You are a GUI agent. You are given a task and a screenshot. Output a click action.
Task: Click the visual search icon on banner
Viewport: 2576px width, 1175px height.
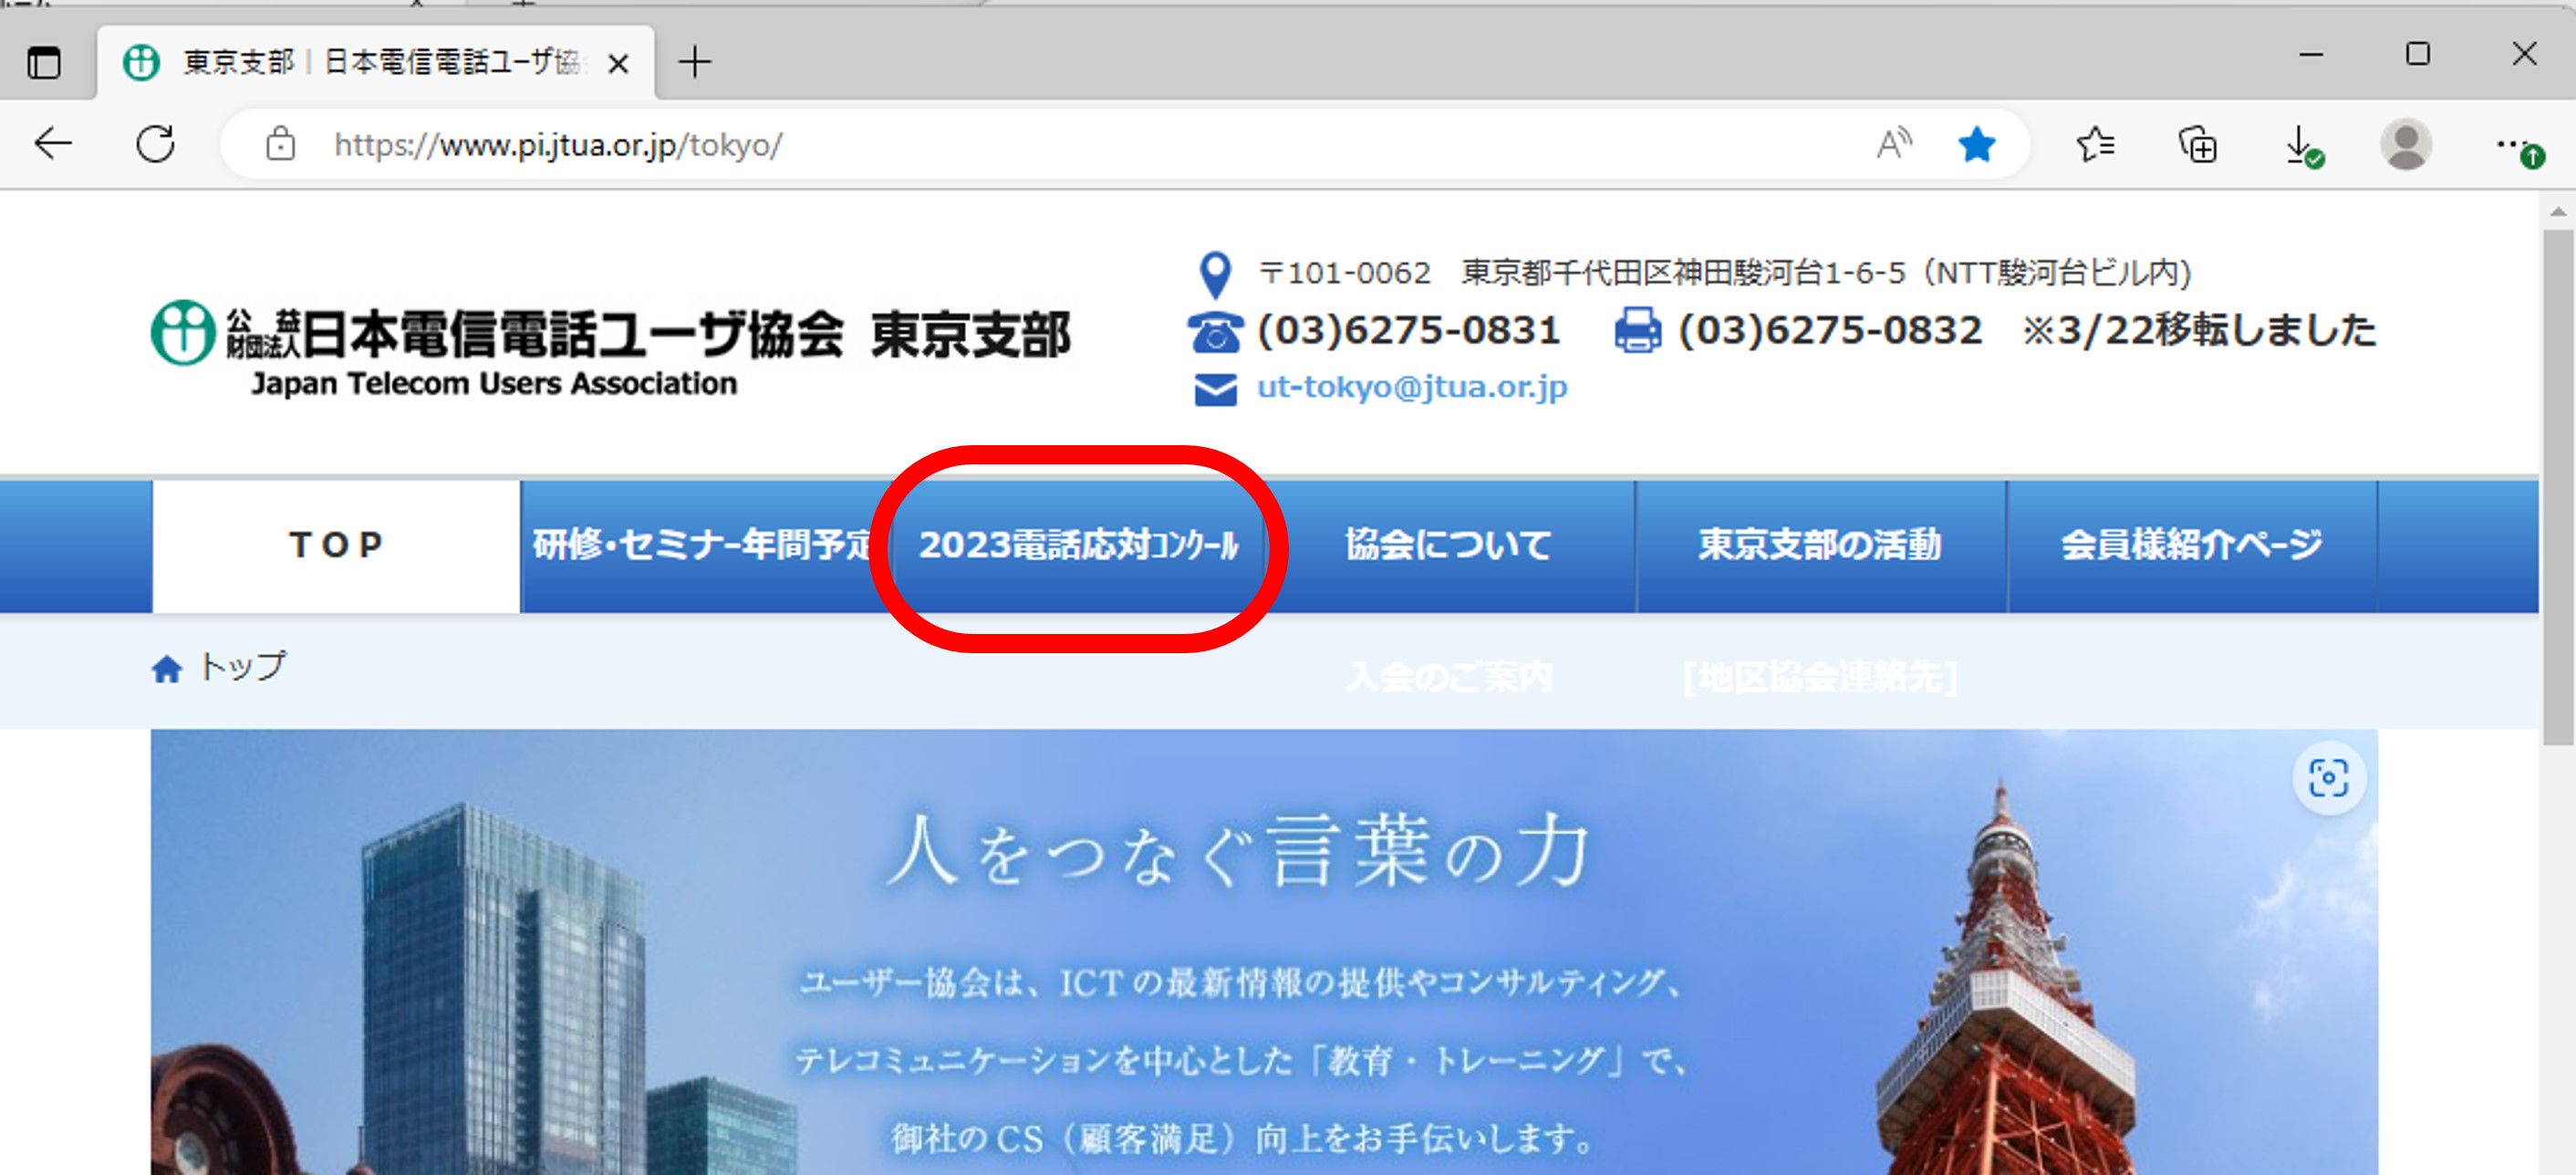pyautogui.click(x=2328, y=778)
